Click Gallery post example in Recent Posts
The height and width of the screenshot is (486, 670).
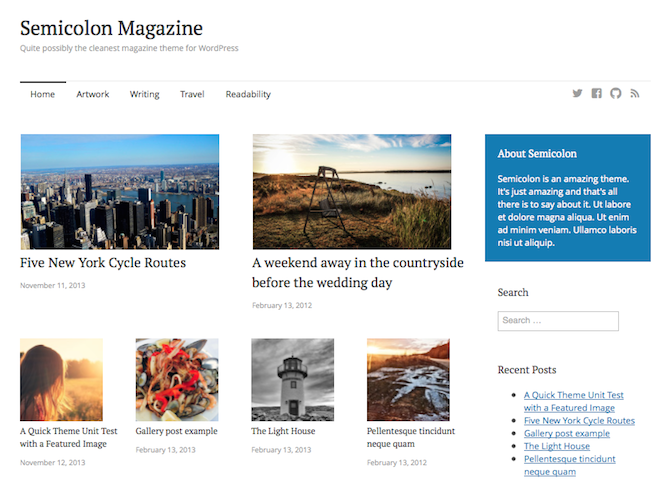566,433
